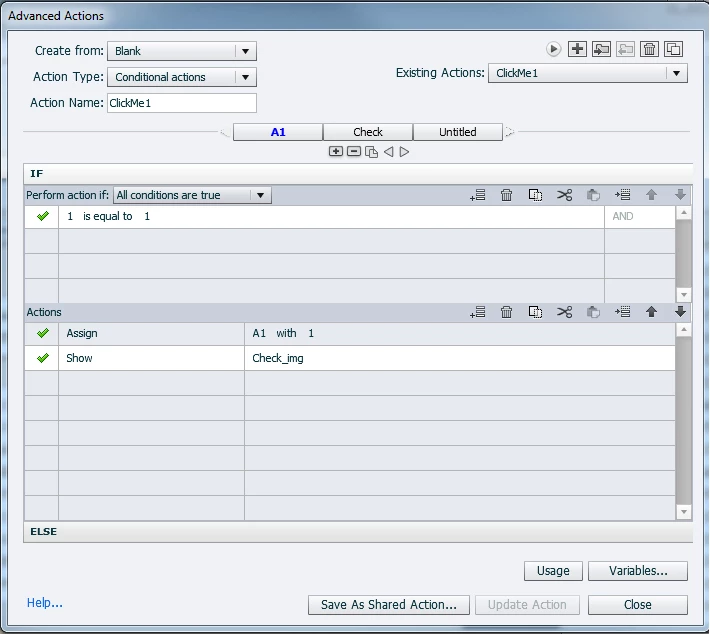Duplicate the action with top-right copy icon
The width and height of the screenshot is (710, 634).
(x=673, y=49)
